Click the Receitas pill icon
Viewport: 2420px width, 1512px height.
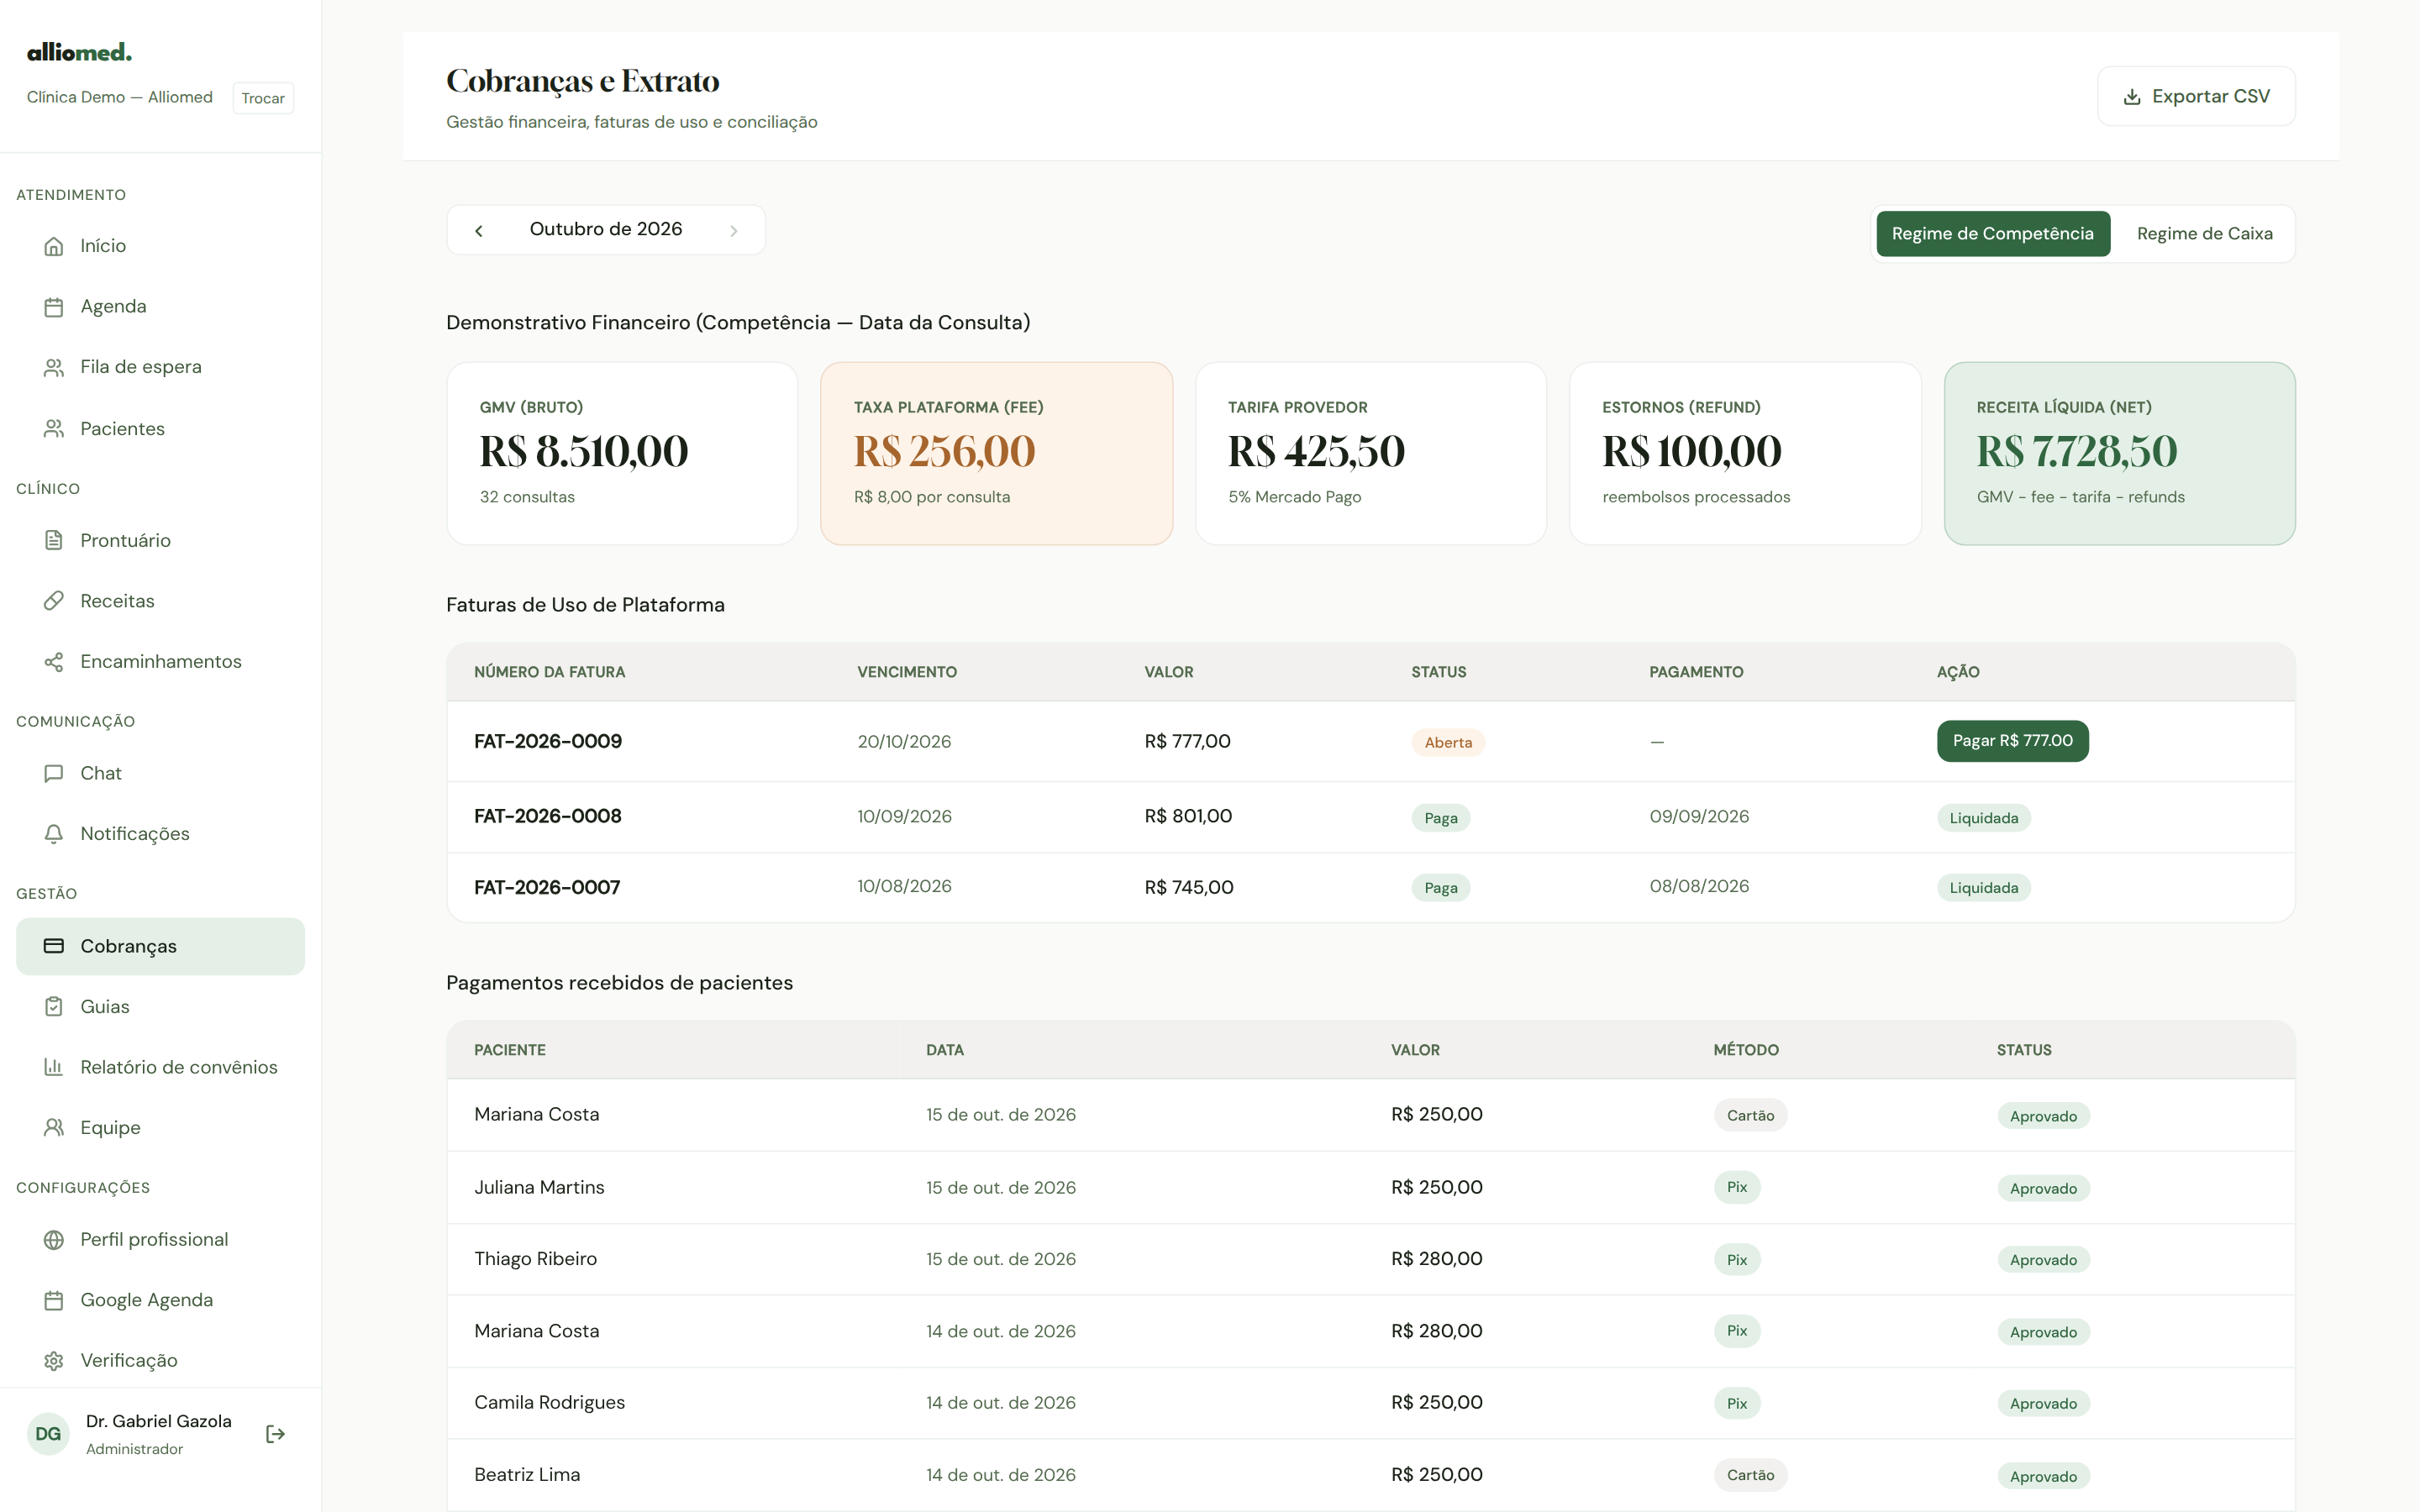pos(54,601)
